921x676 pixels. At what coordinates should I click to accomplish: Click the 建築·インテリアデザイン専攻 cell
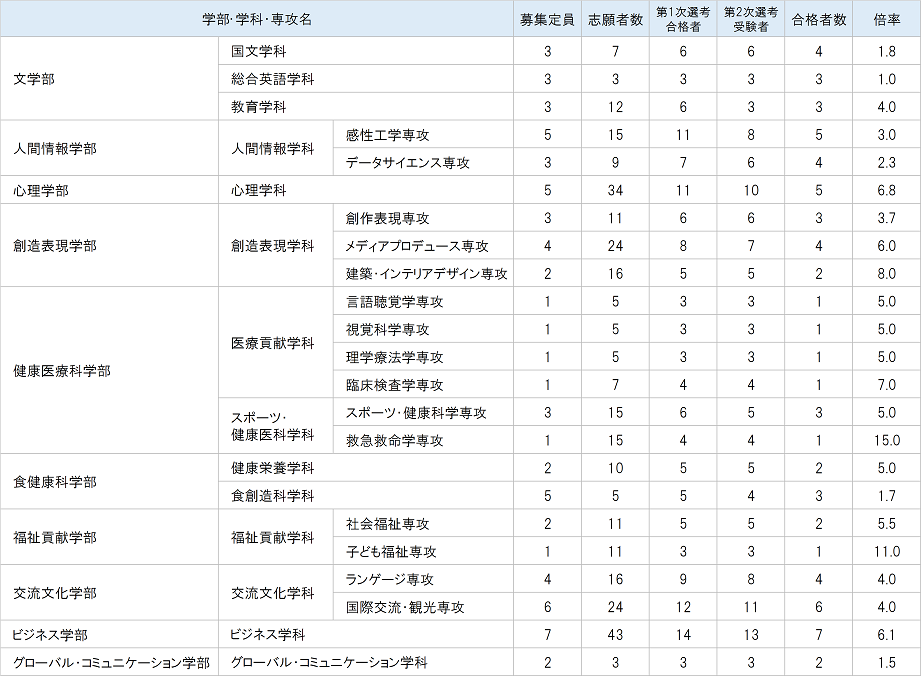pos(427,274)
